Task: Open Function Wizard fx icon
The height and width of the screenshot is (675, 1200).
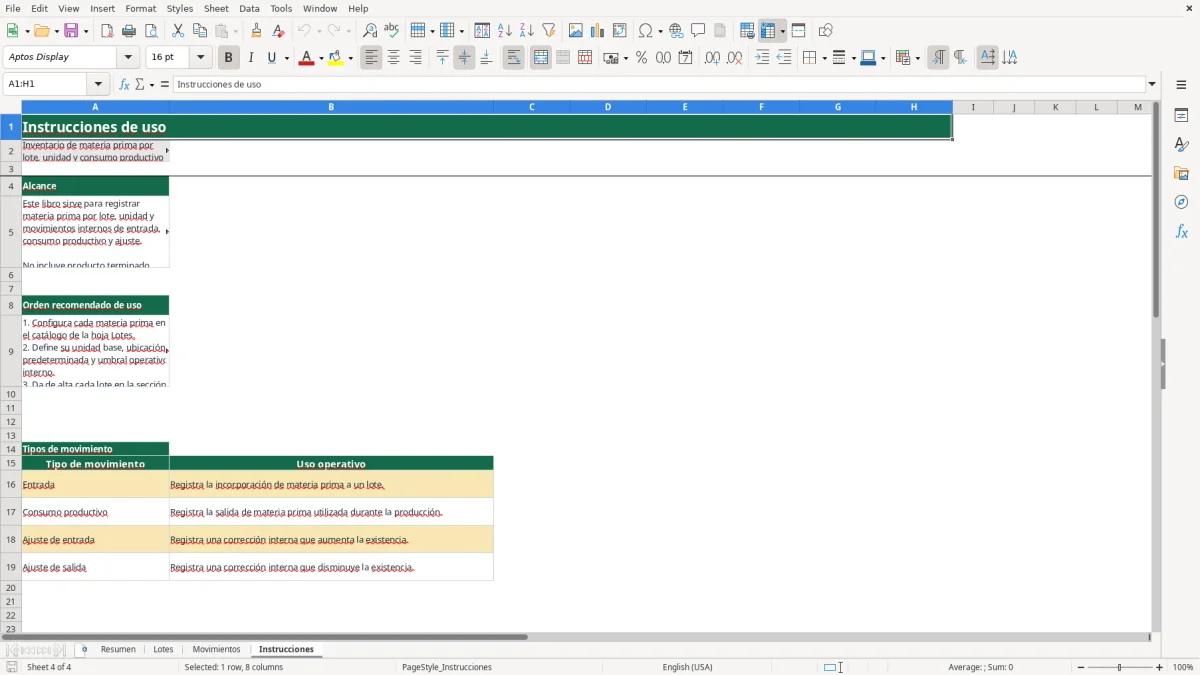Action: (x=124, y=85)
